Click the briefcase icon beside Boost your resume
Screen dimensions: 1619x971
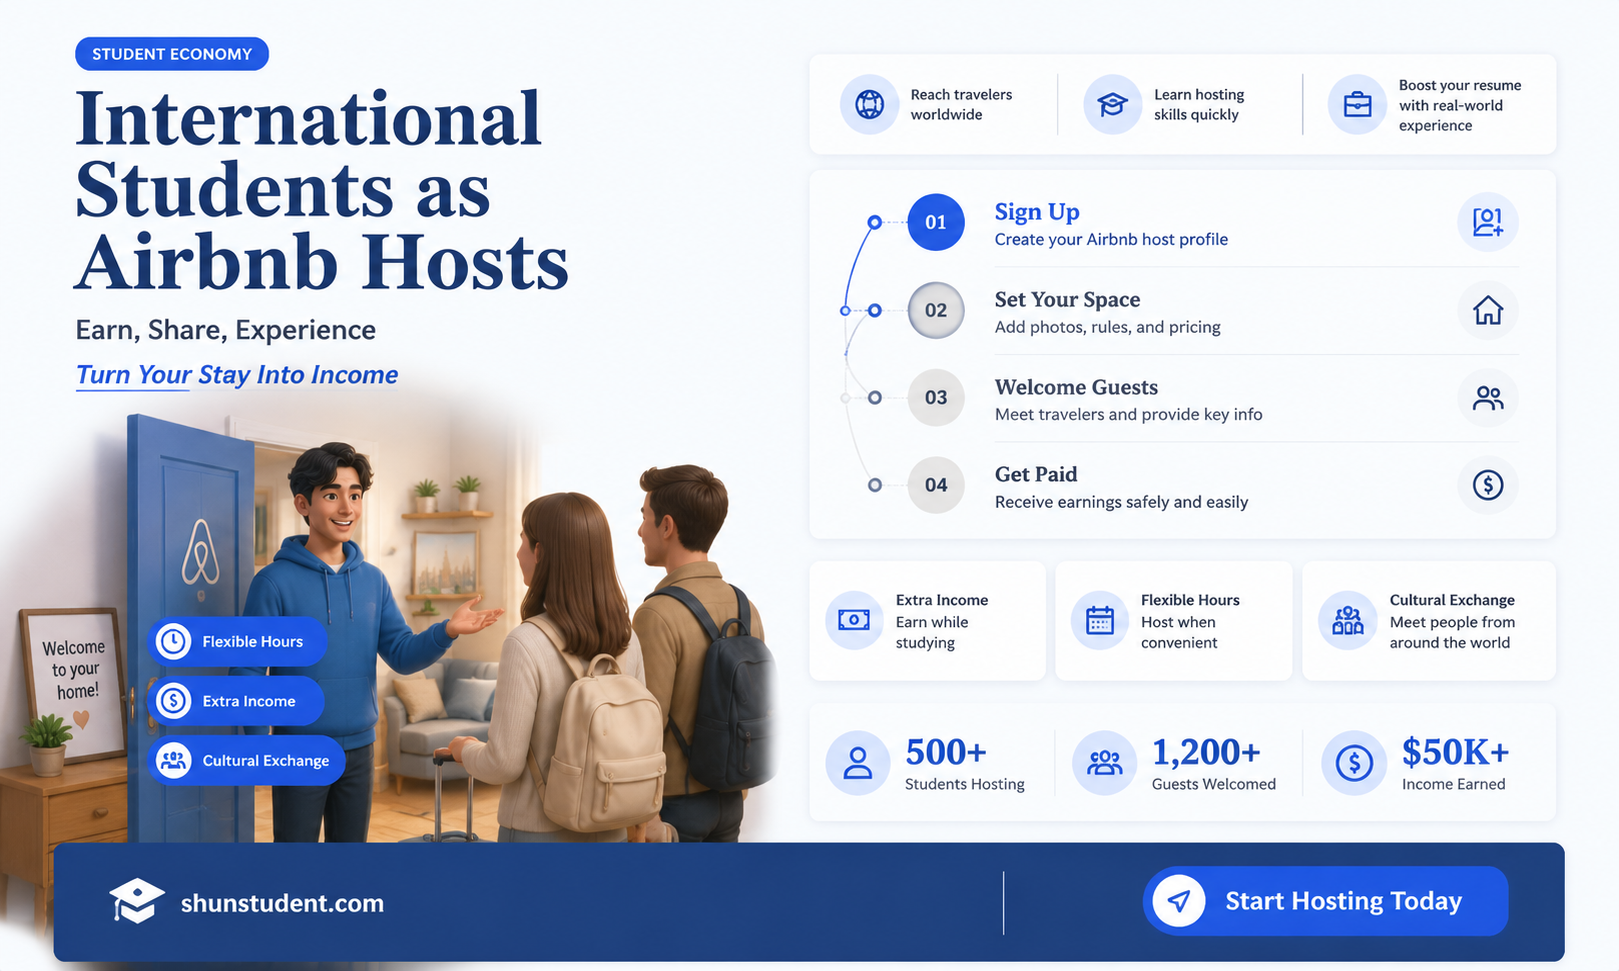(1357, 104)
